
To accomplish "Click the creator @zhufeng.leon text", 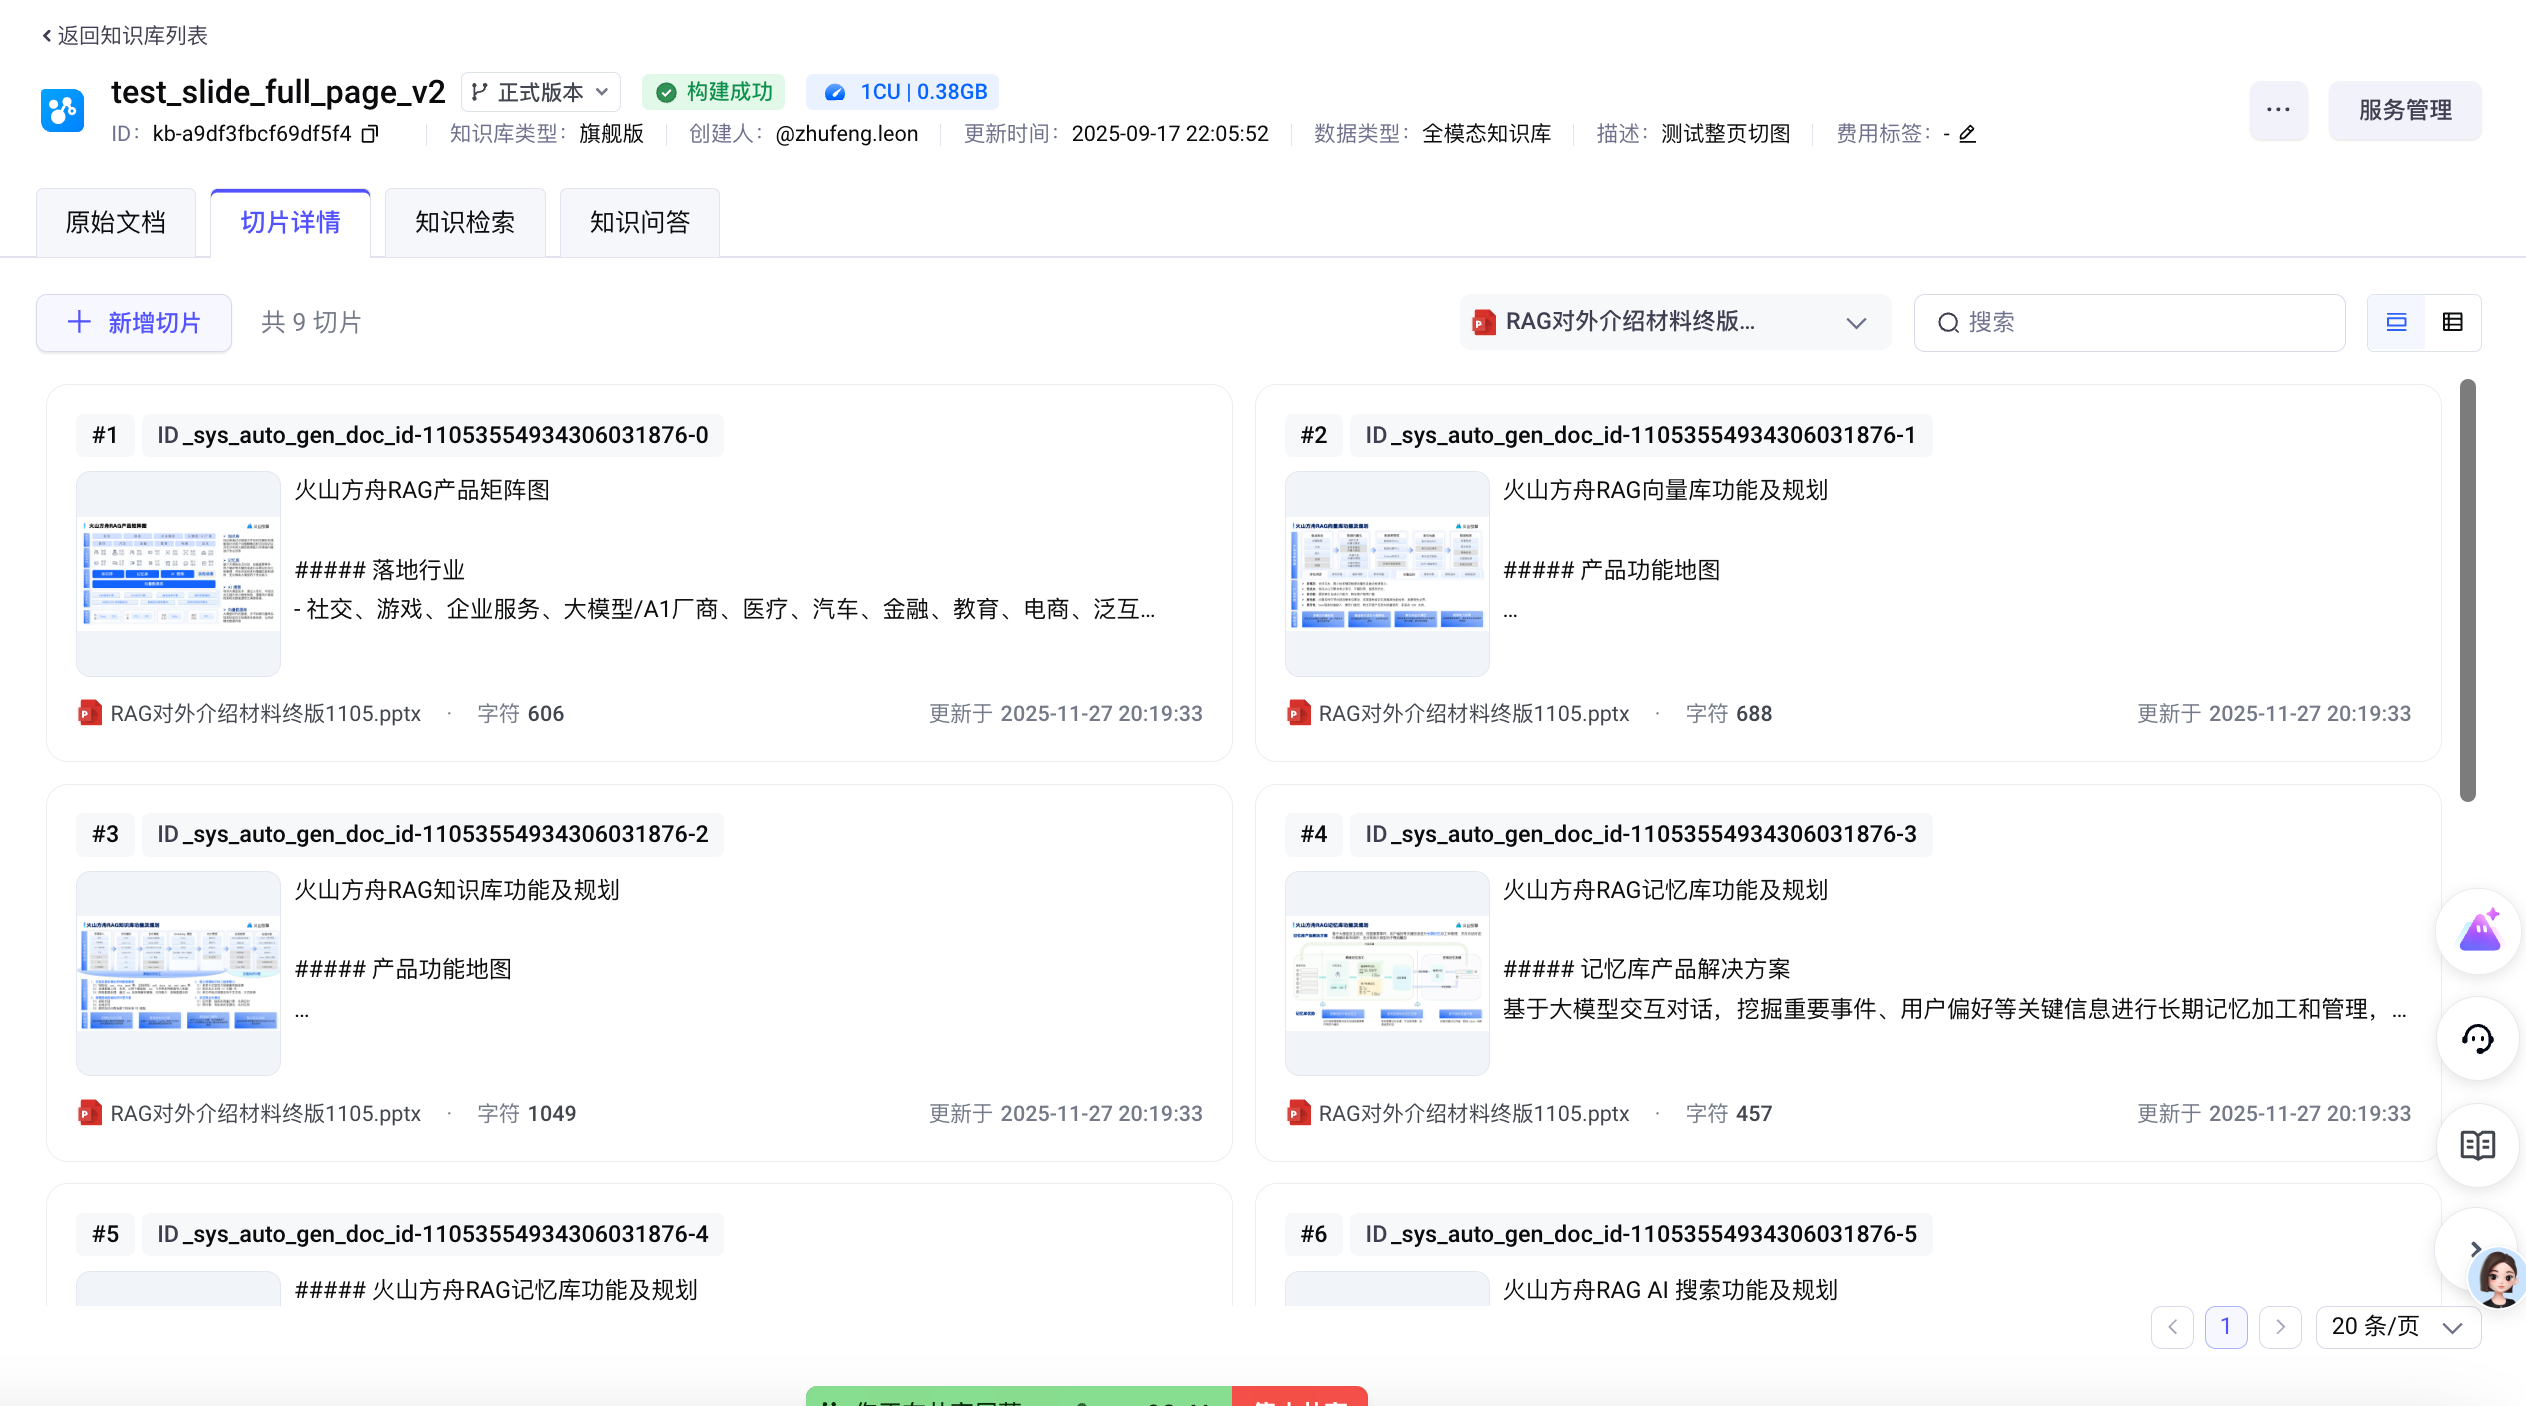I will [x=846, y=134].
